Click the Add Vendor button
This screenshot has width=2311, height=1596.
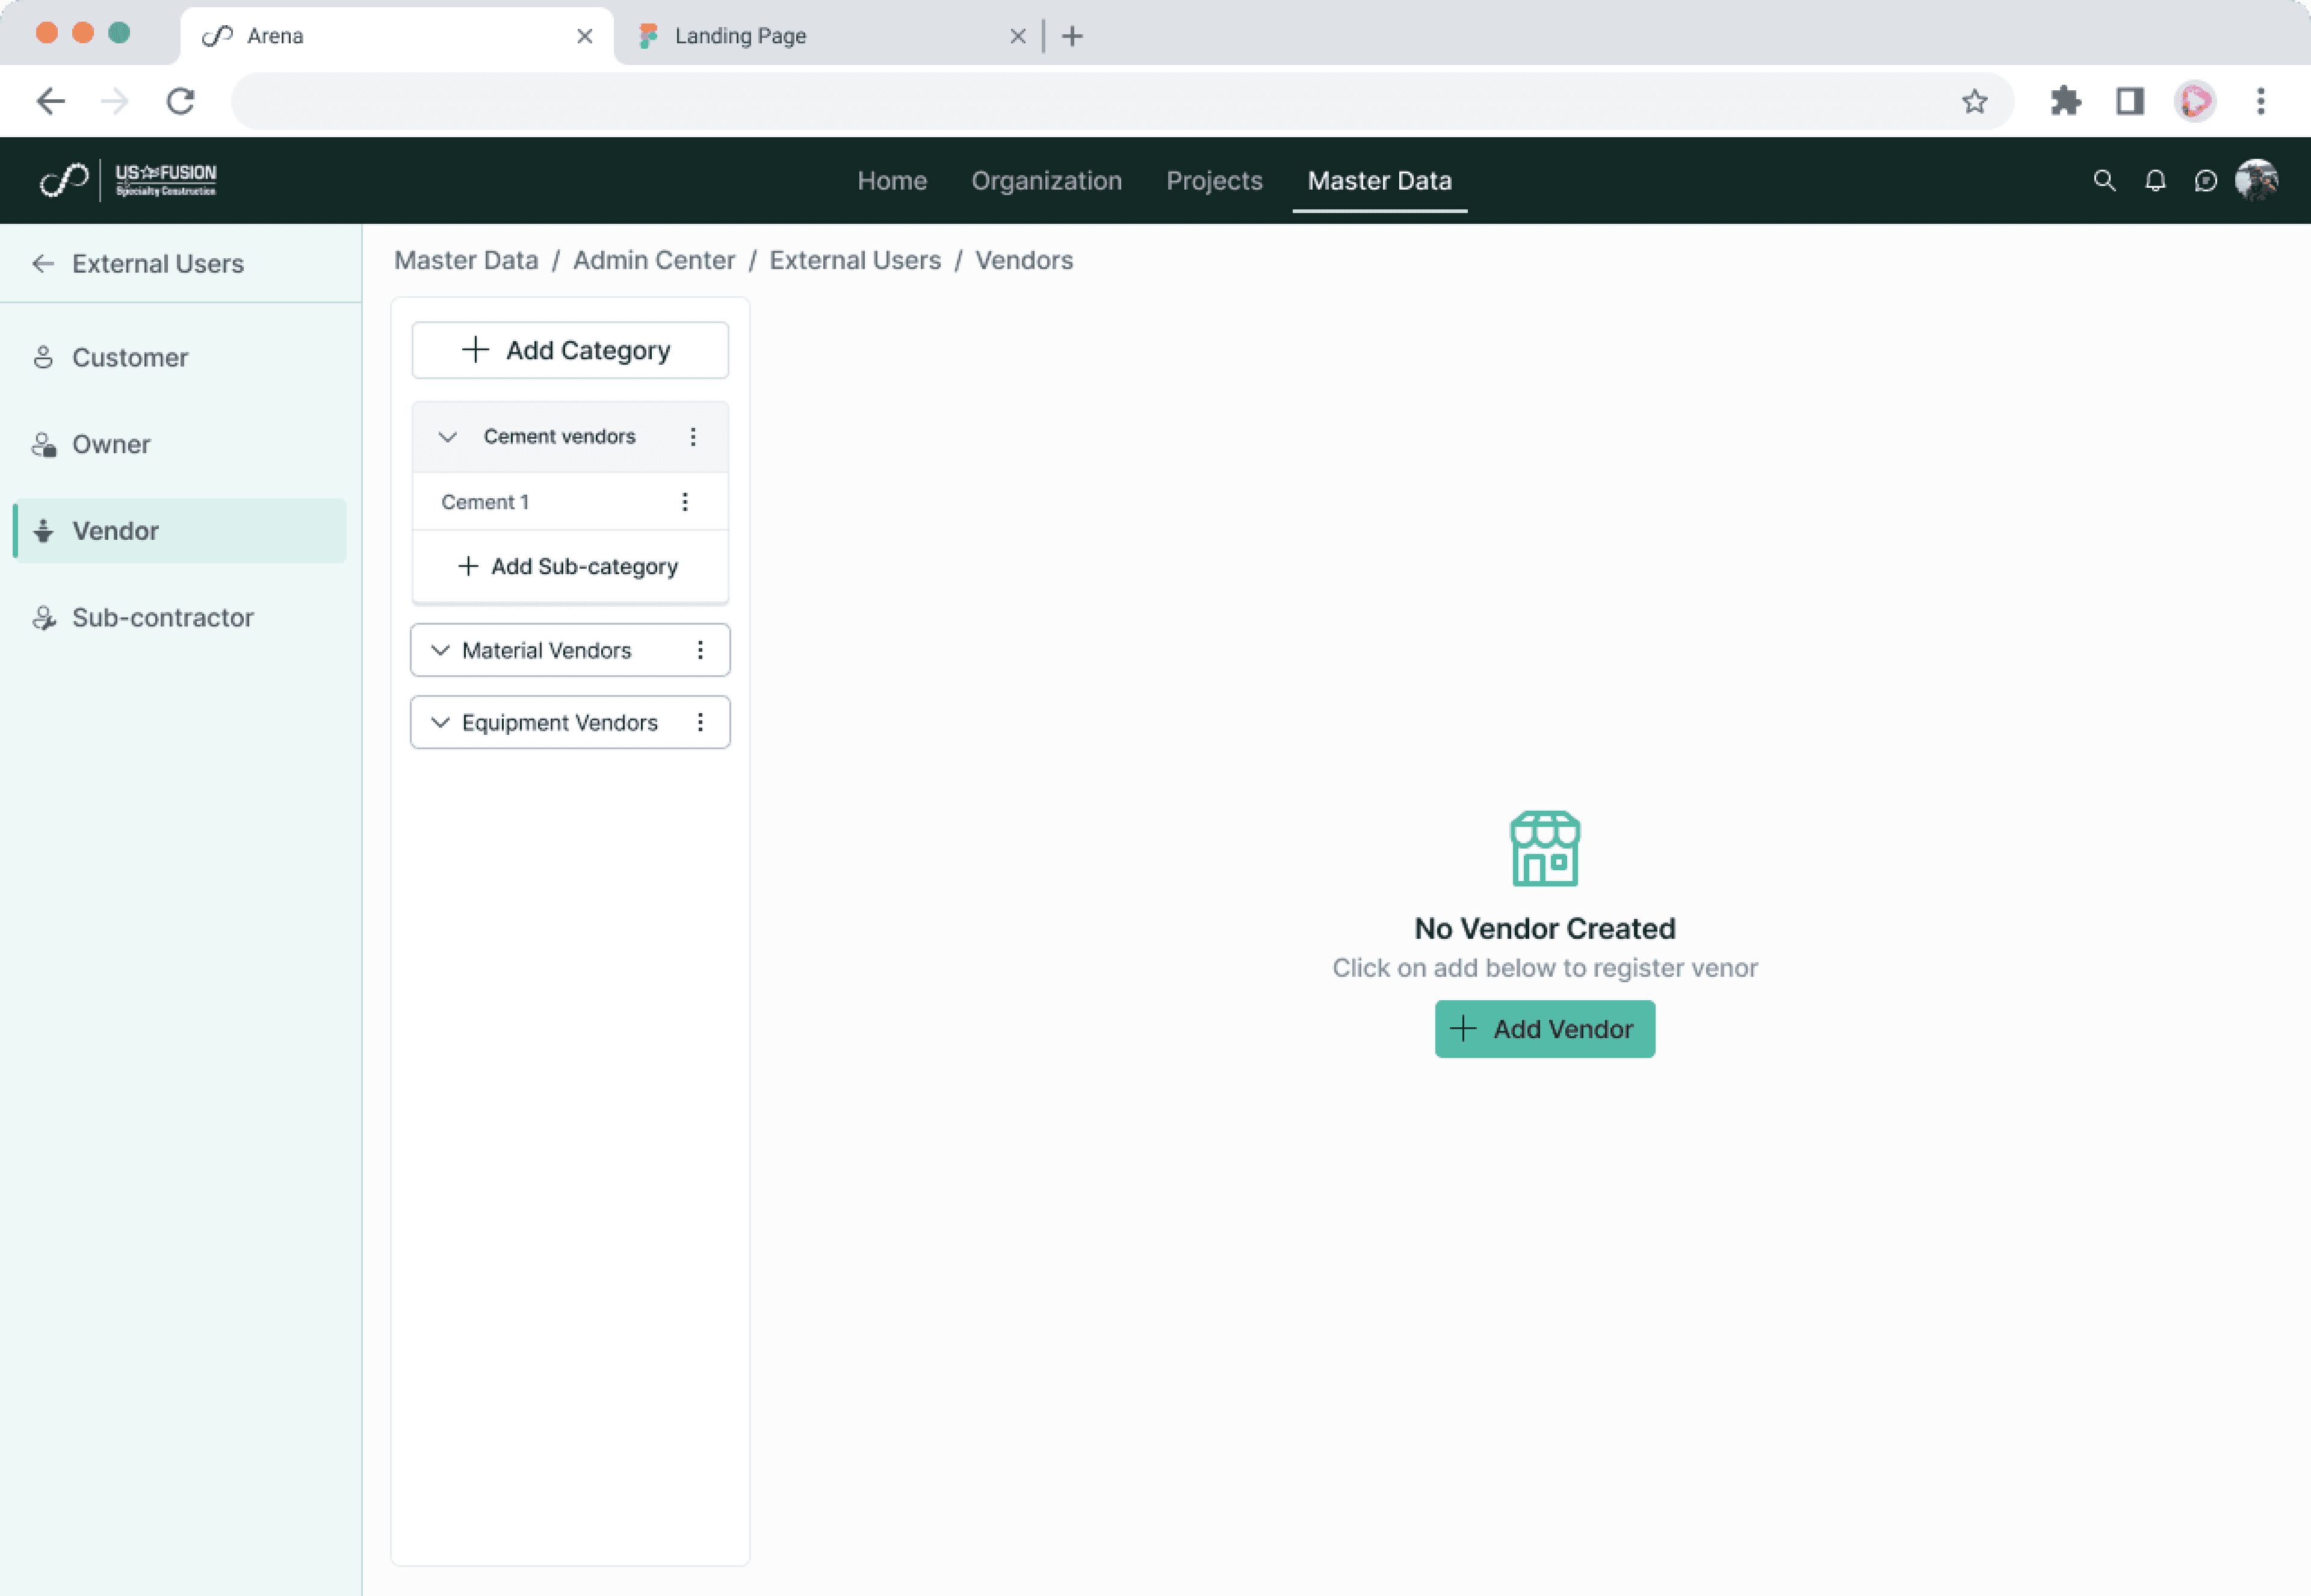1544,1029
